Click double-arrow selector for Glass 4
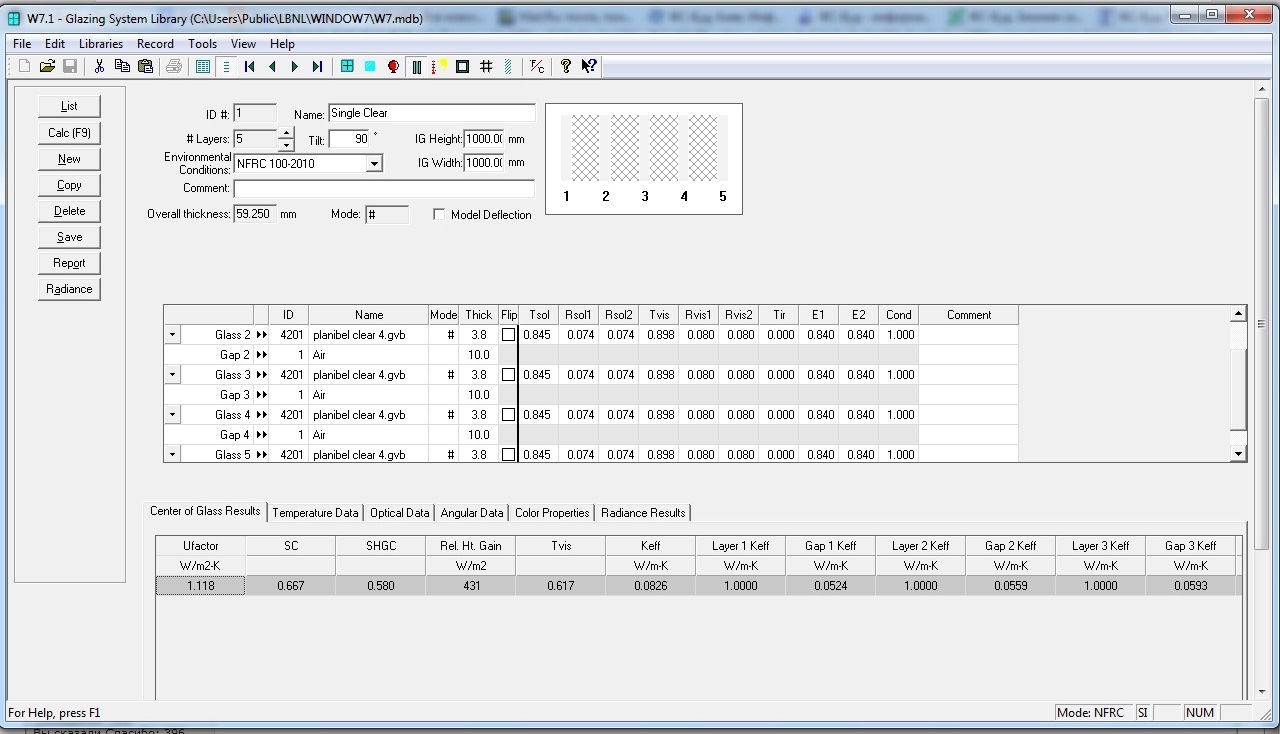This screenshot has width=1280, height=734. point(262,415)
